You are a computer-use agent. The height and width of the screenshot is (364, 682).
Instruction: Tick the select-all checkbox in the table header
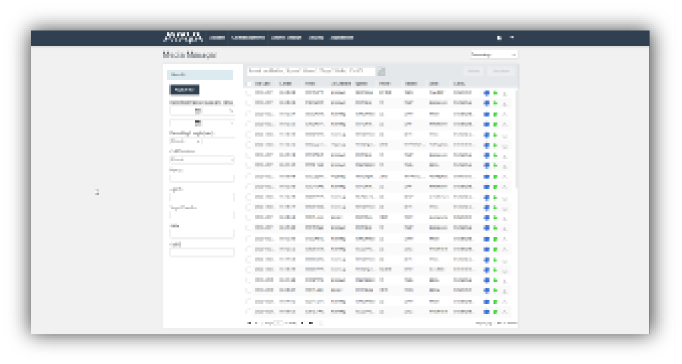tap(249, 83)
